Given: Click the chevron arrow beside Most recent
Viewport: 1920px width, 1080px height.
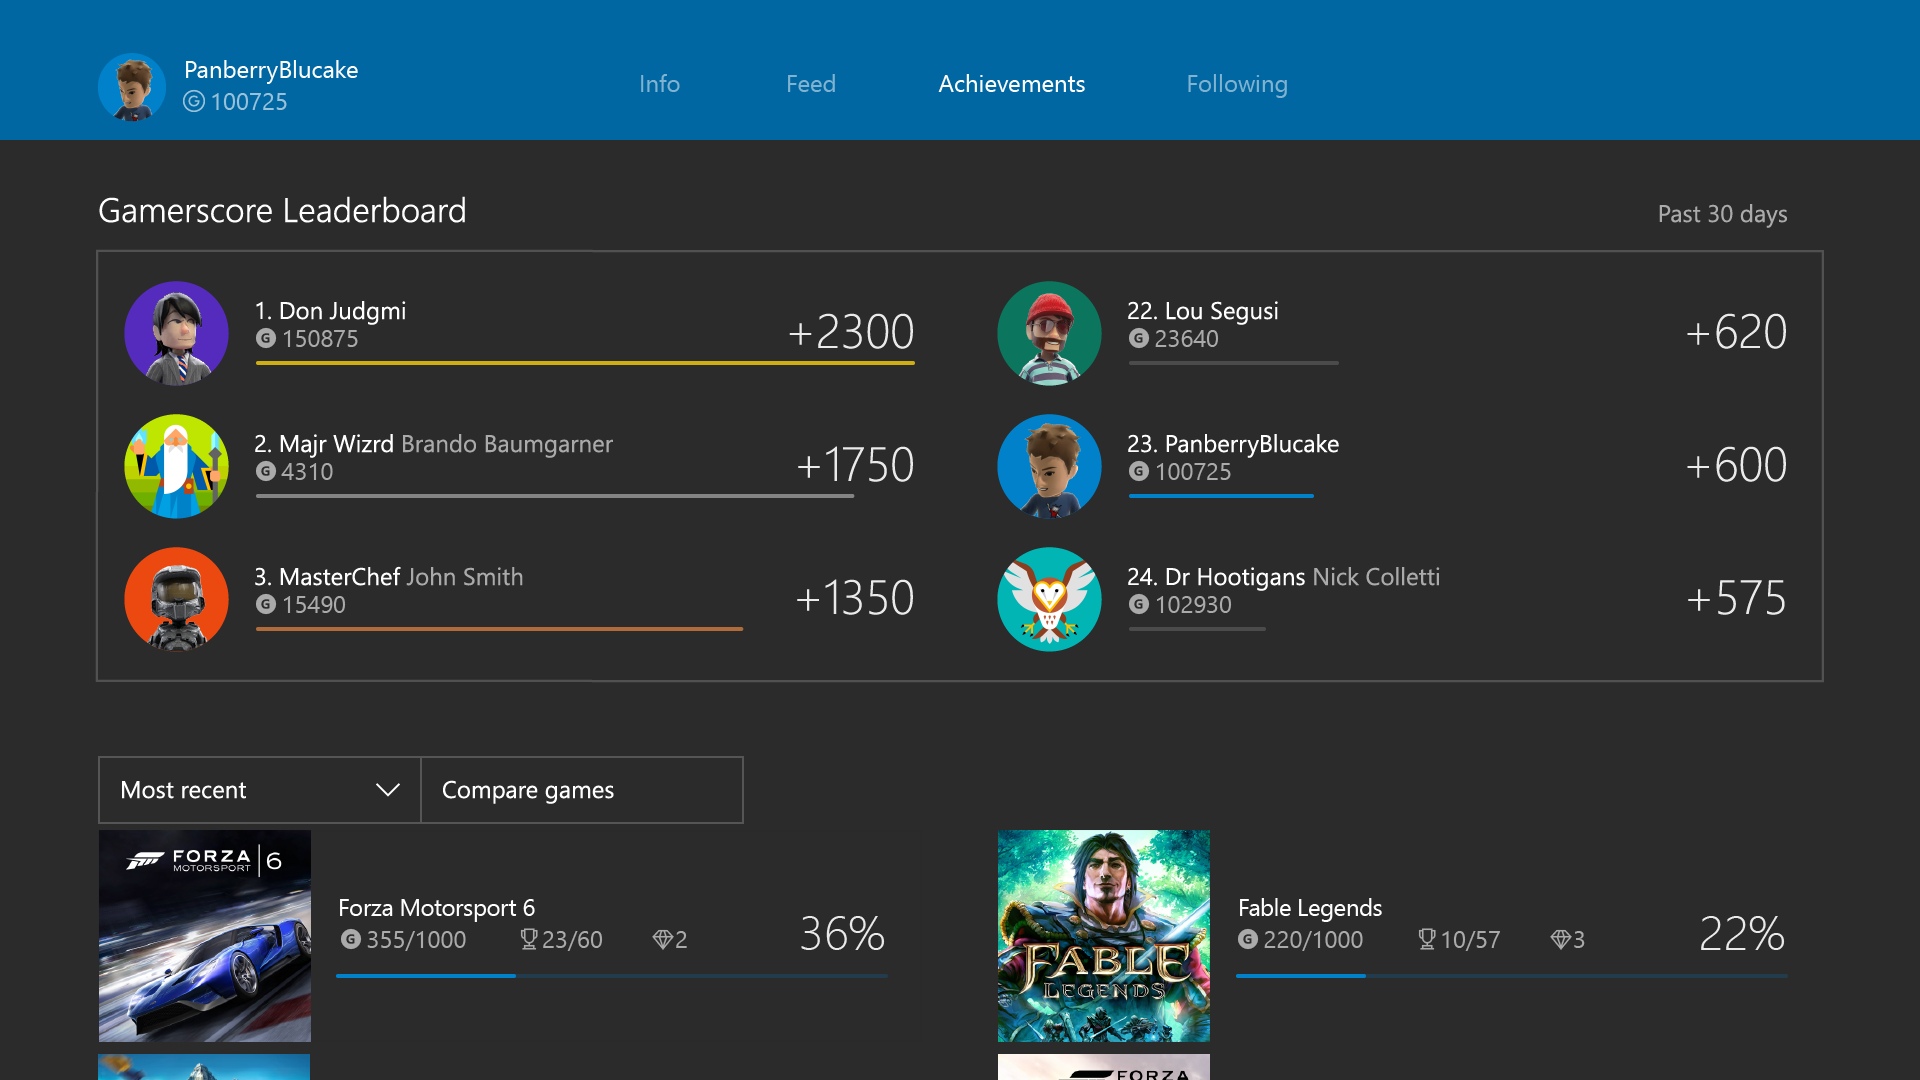Looking at the screenshot, I should point(388,790).
